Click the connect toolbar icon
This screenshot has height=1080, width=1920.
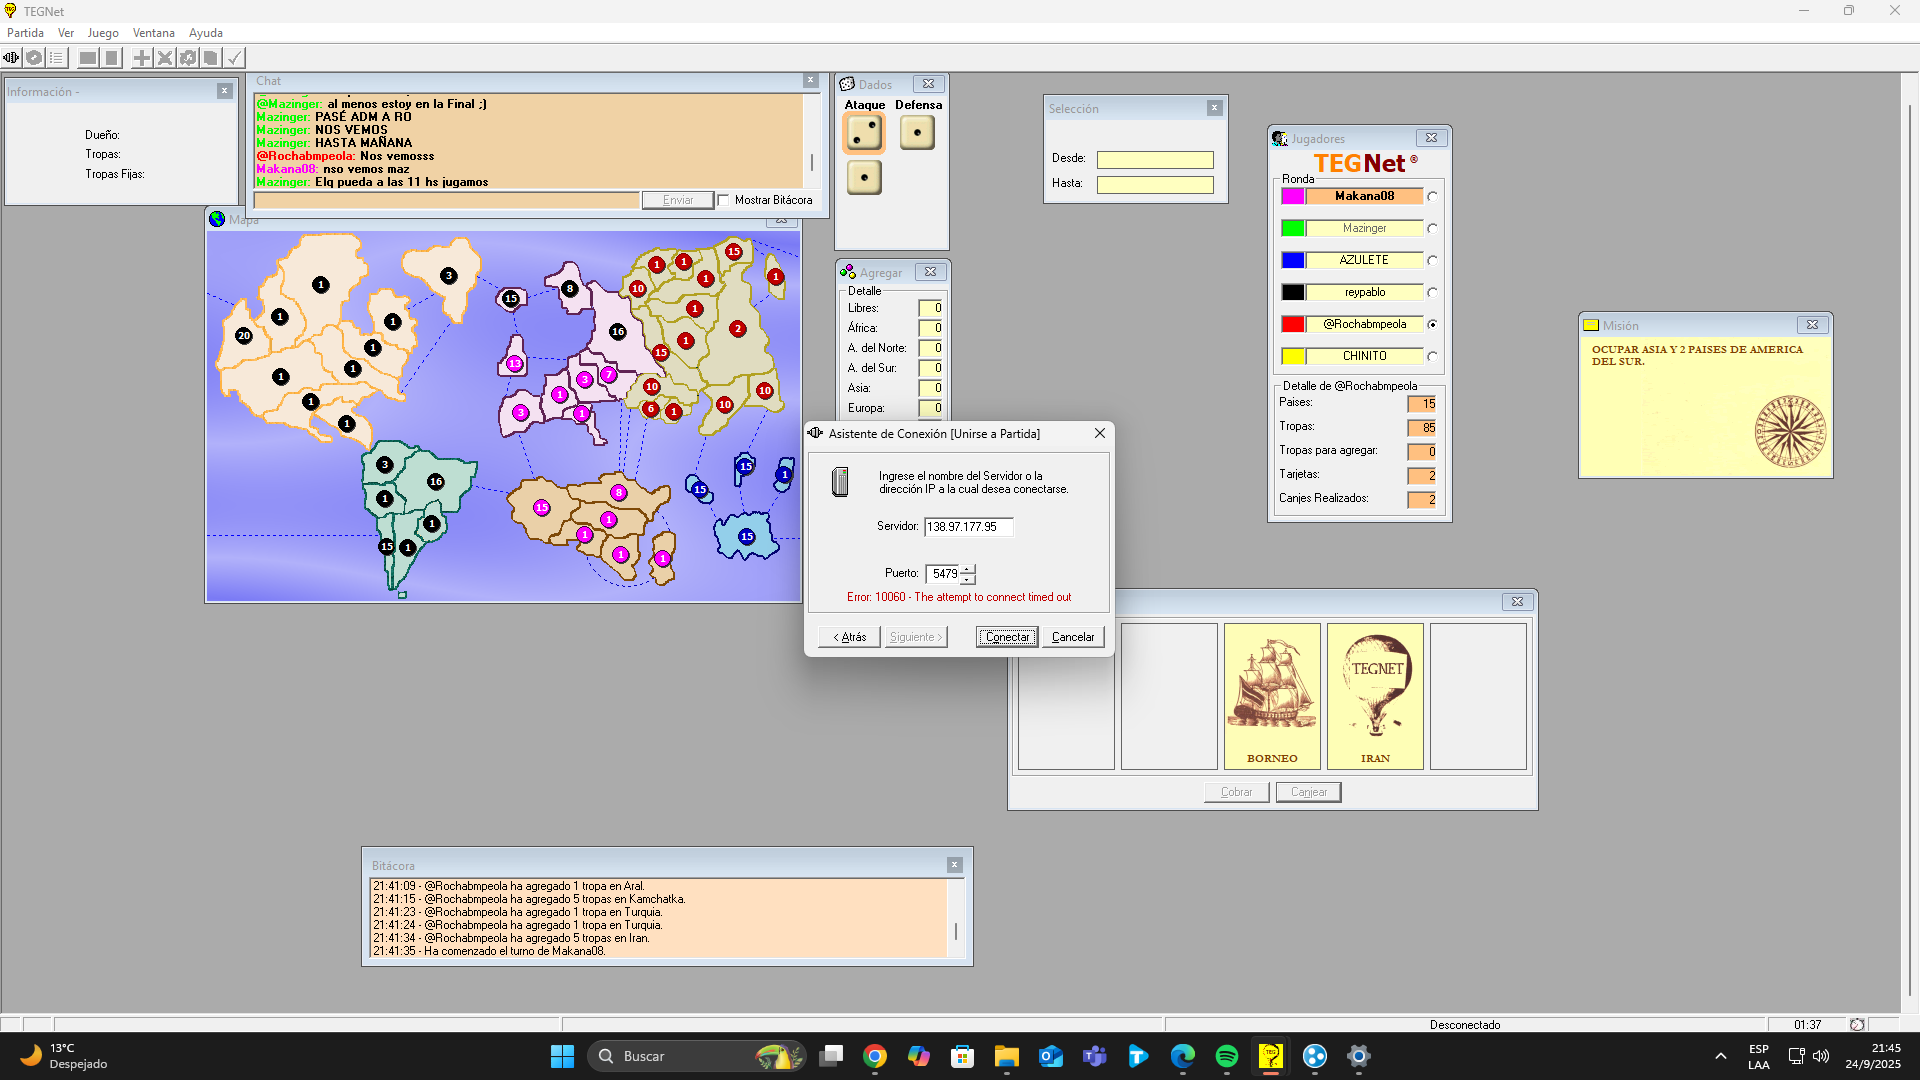11,58
